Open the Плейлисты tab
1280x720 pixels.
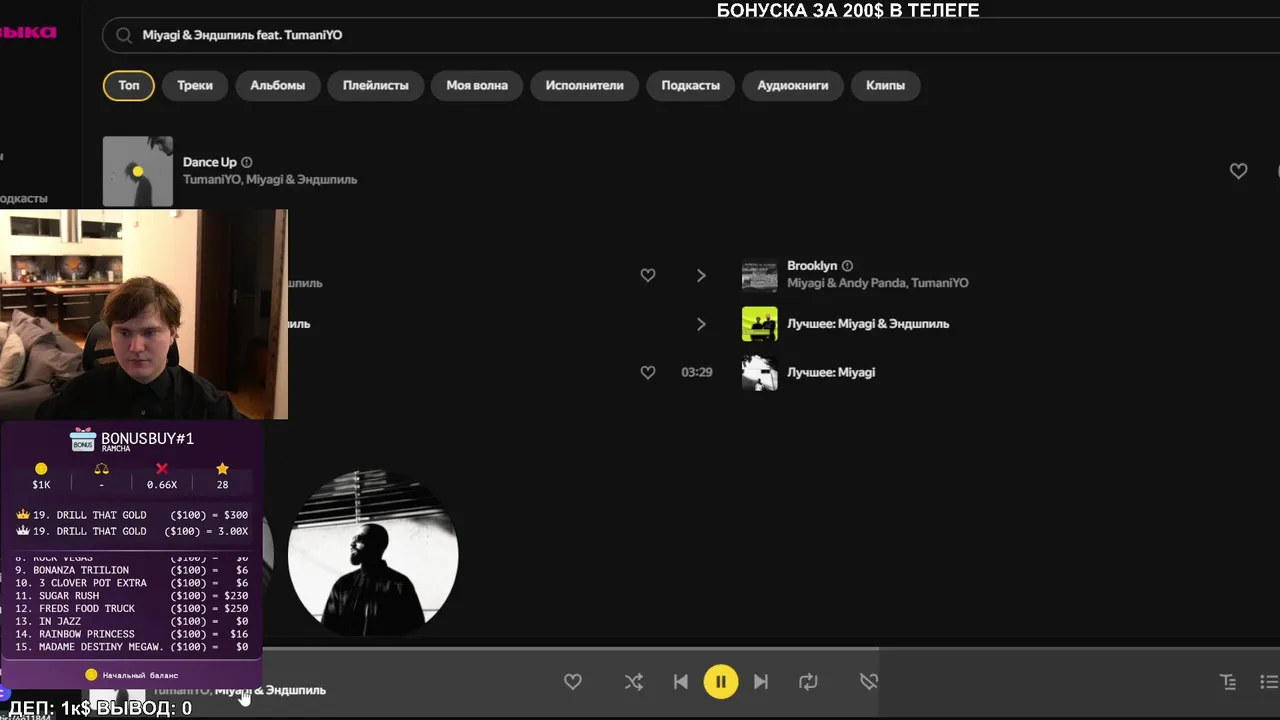(375, 85)
